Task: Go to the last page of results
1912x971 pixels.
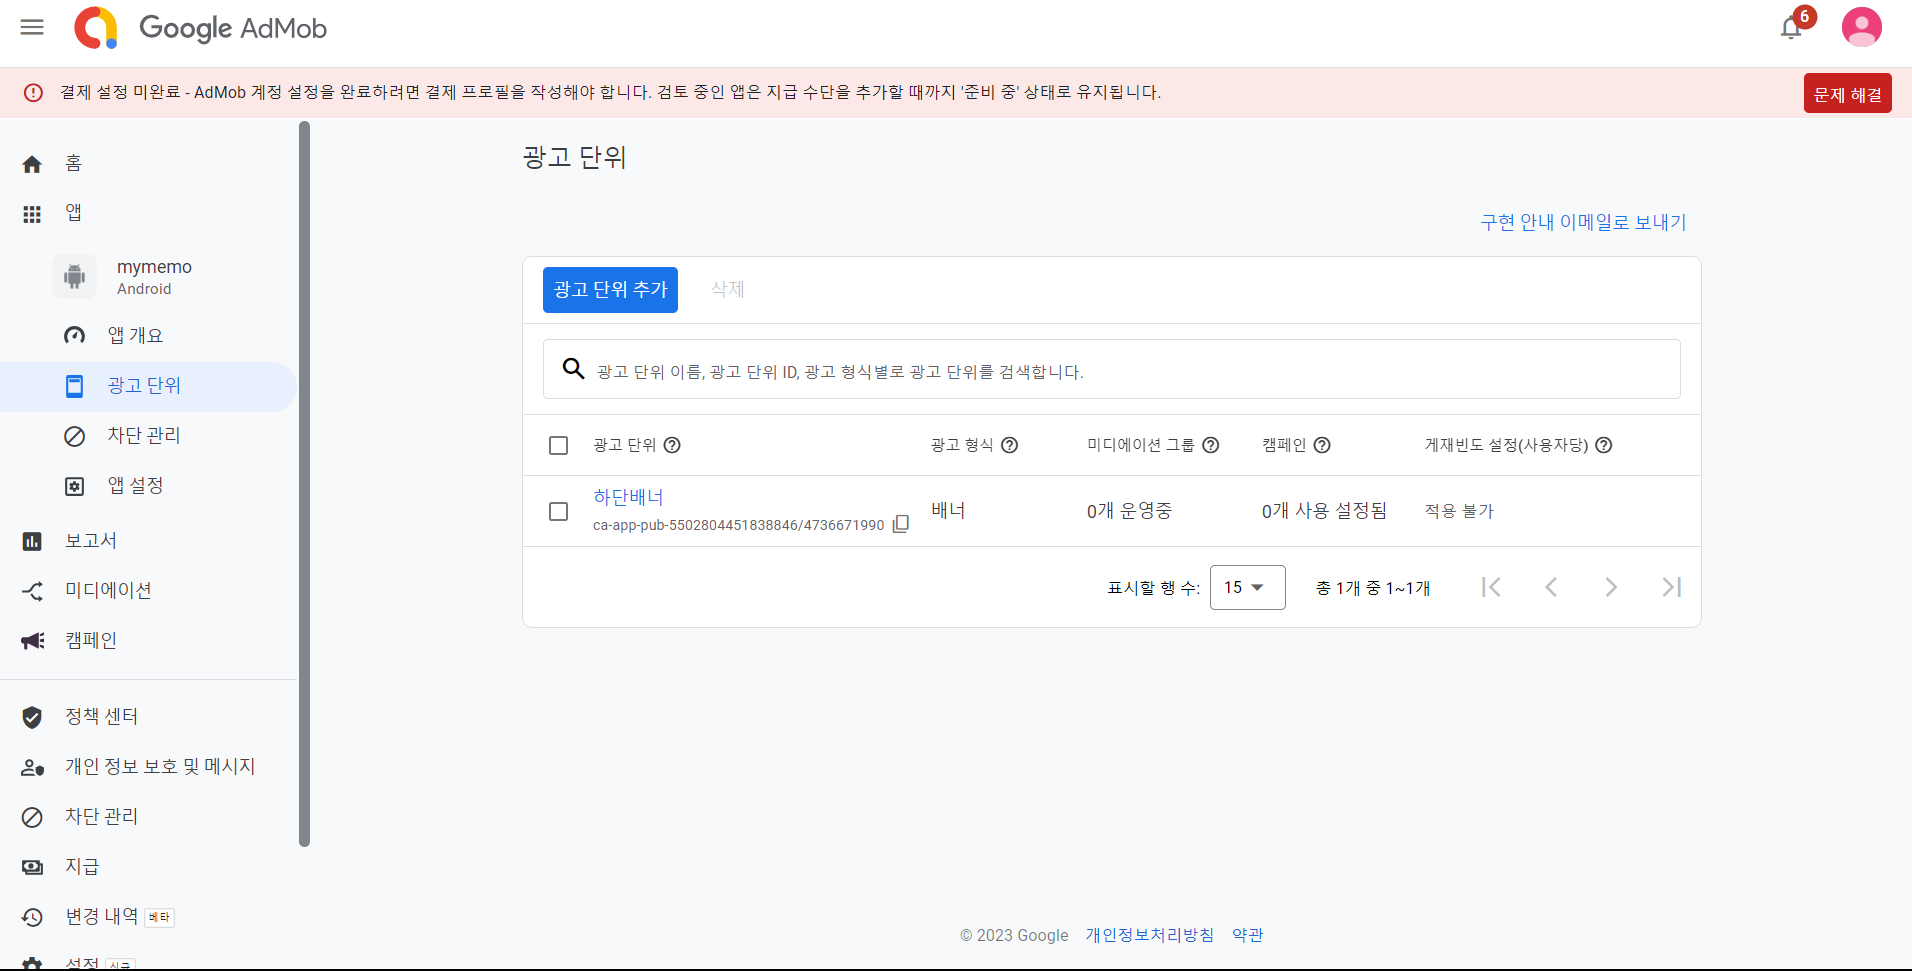Action: [x=1671, y=587]
